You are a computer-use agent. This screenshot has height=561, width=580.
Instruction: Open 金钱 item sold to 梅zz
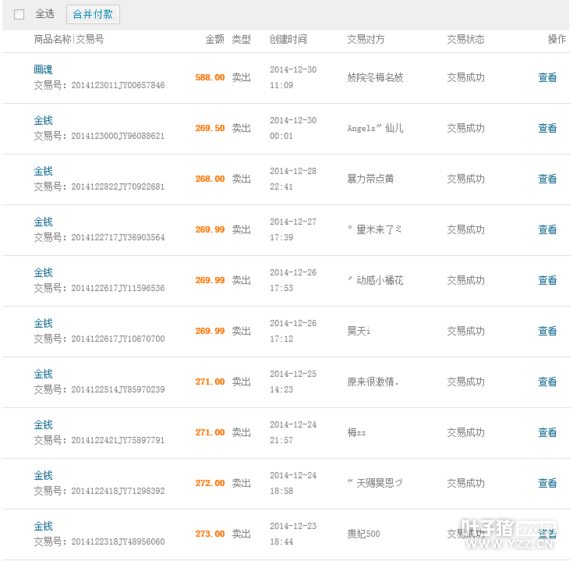43,425
